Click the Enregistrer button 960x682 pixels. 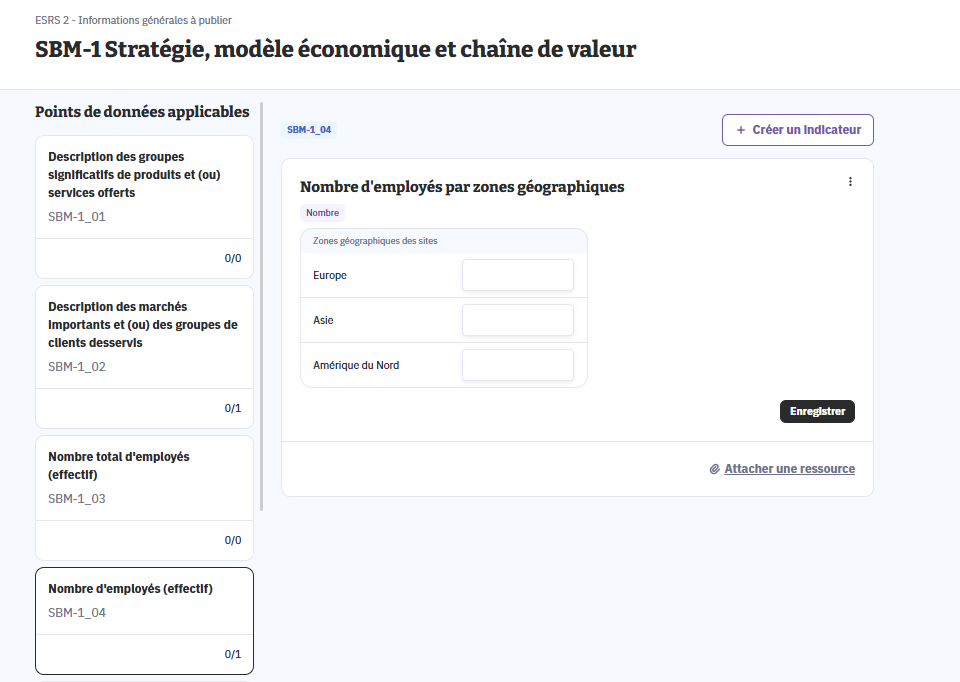(x=817, y=411)
